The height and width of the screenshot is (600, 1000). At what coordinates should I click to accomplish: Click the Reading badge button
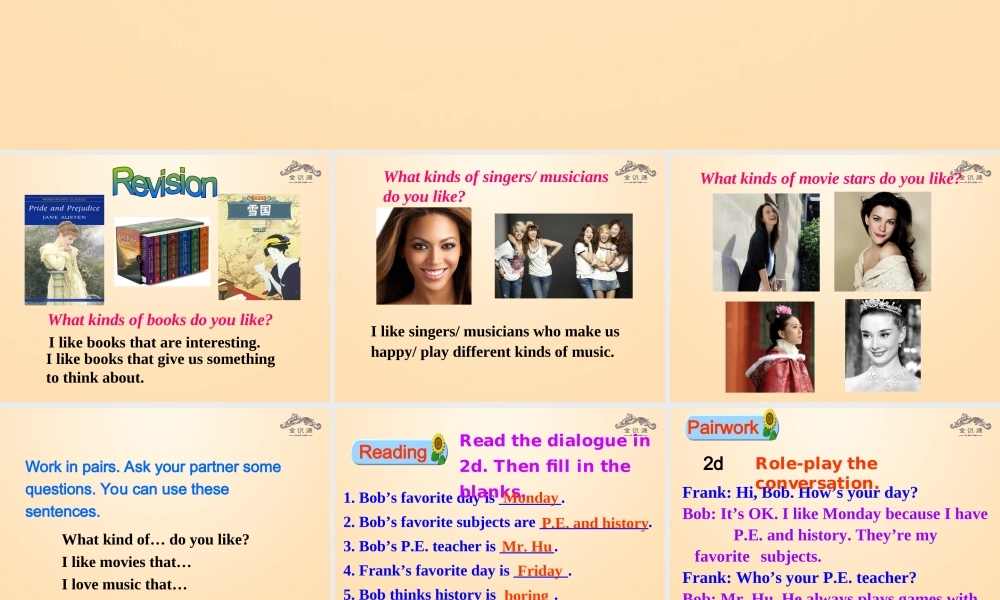point(392,452)
